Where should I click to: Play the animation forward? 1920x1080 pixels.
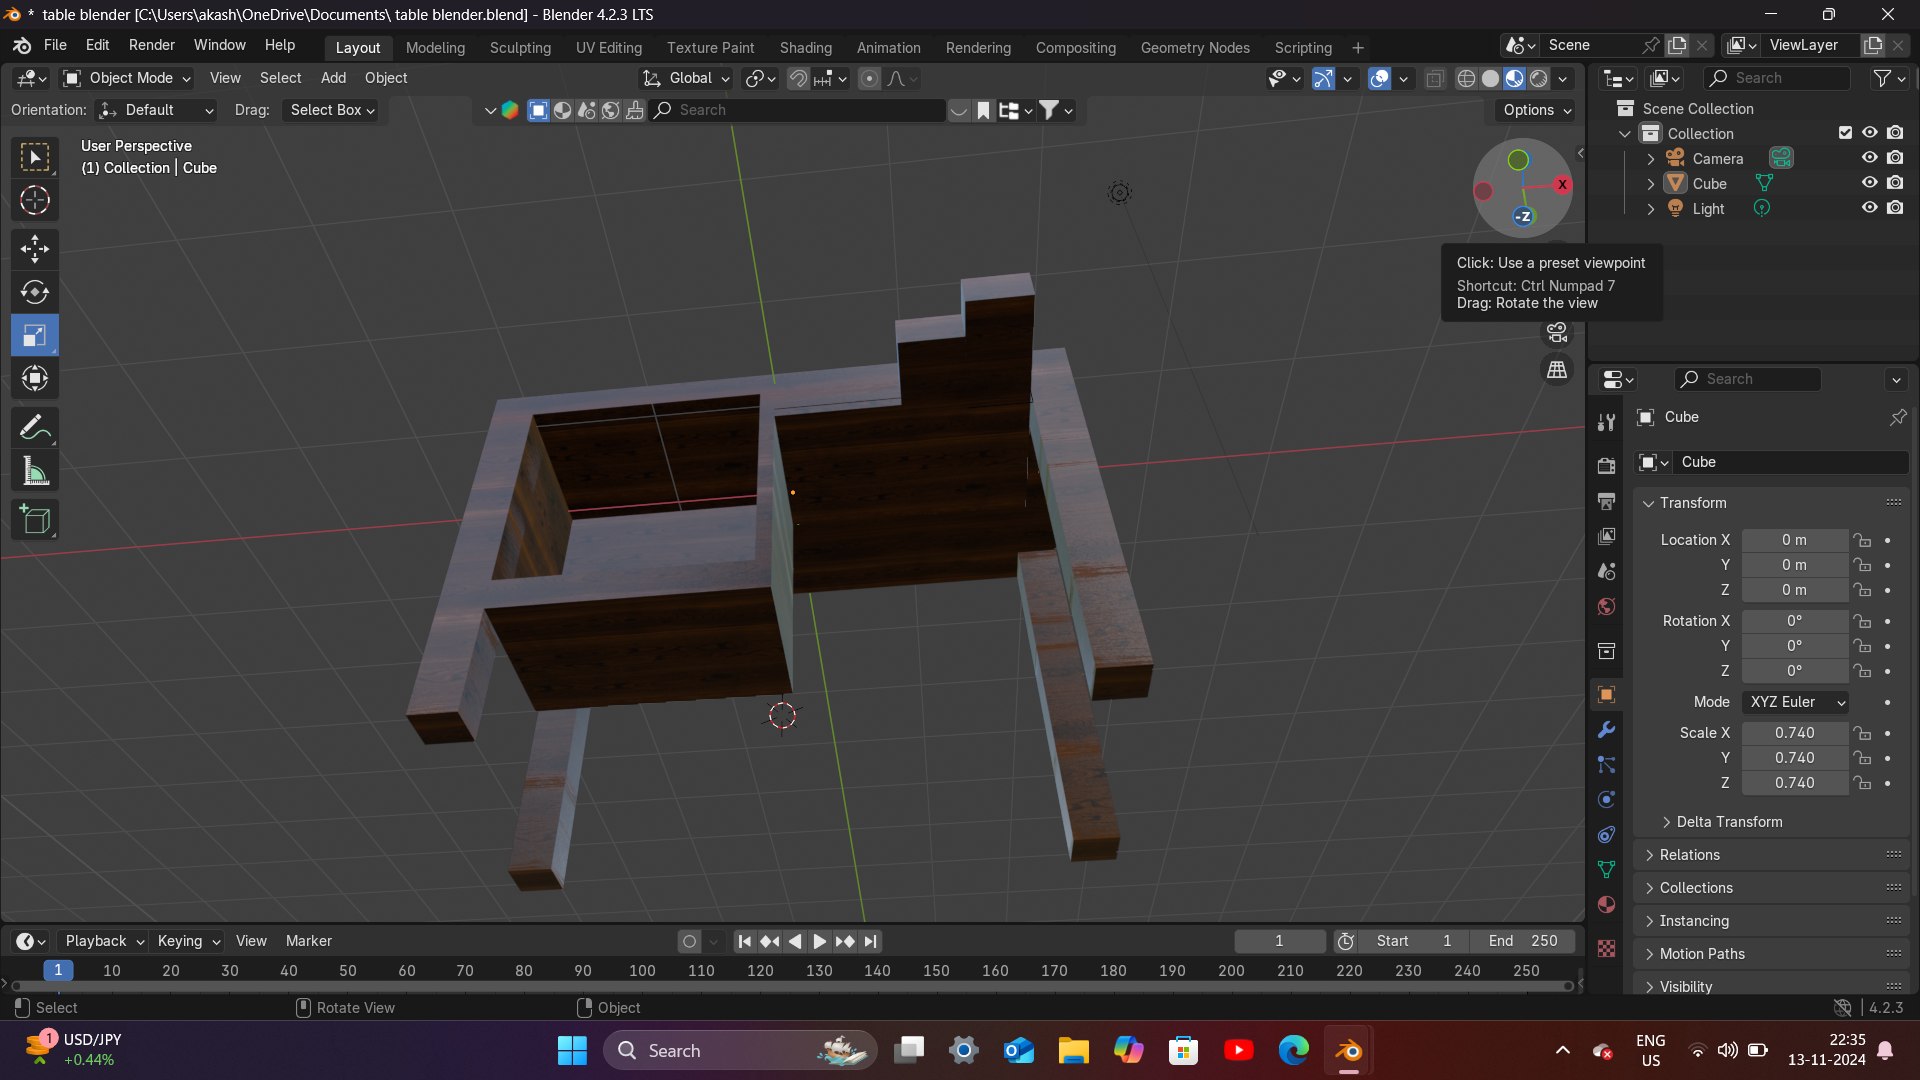pyautogui.click(x=819, y=942)
